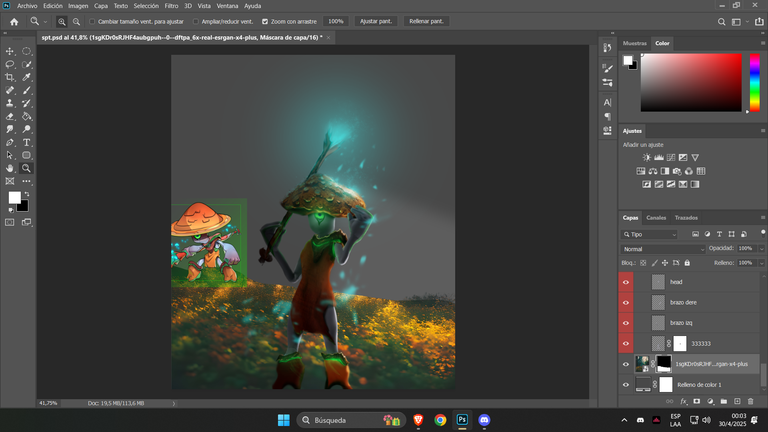The height and width of the screenshot is (432, 768).
Task: Switch to the Trazados tab
Action: pyautogui.click(x=686, y=217)
